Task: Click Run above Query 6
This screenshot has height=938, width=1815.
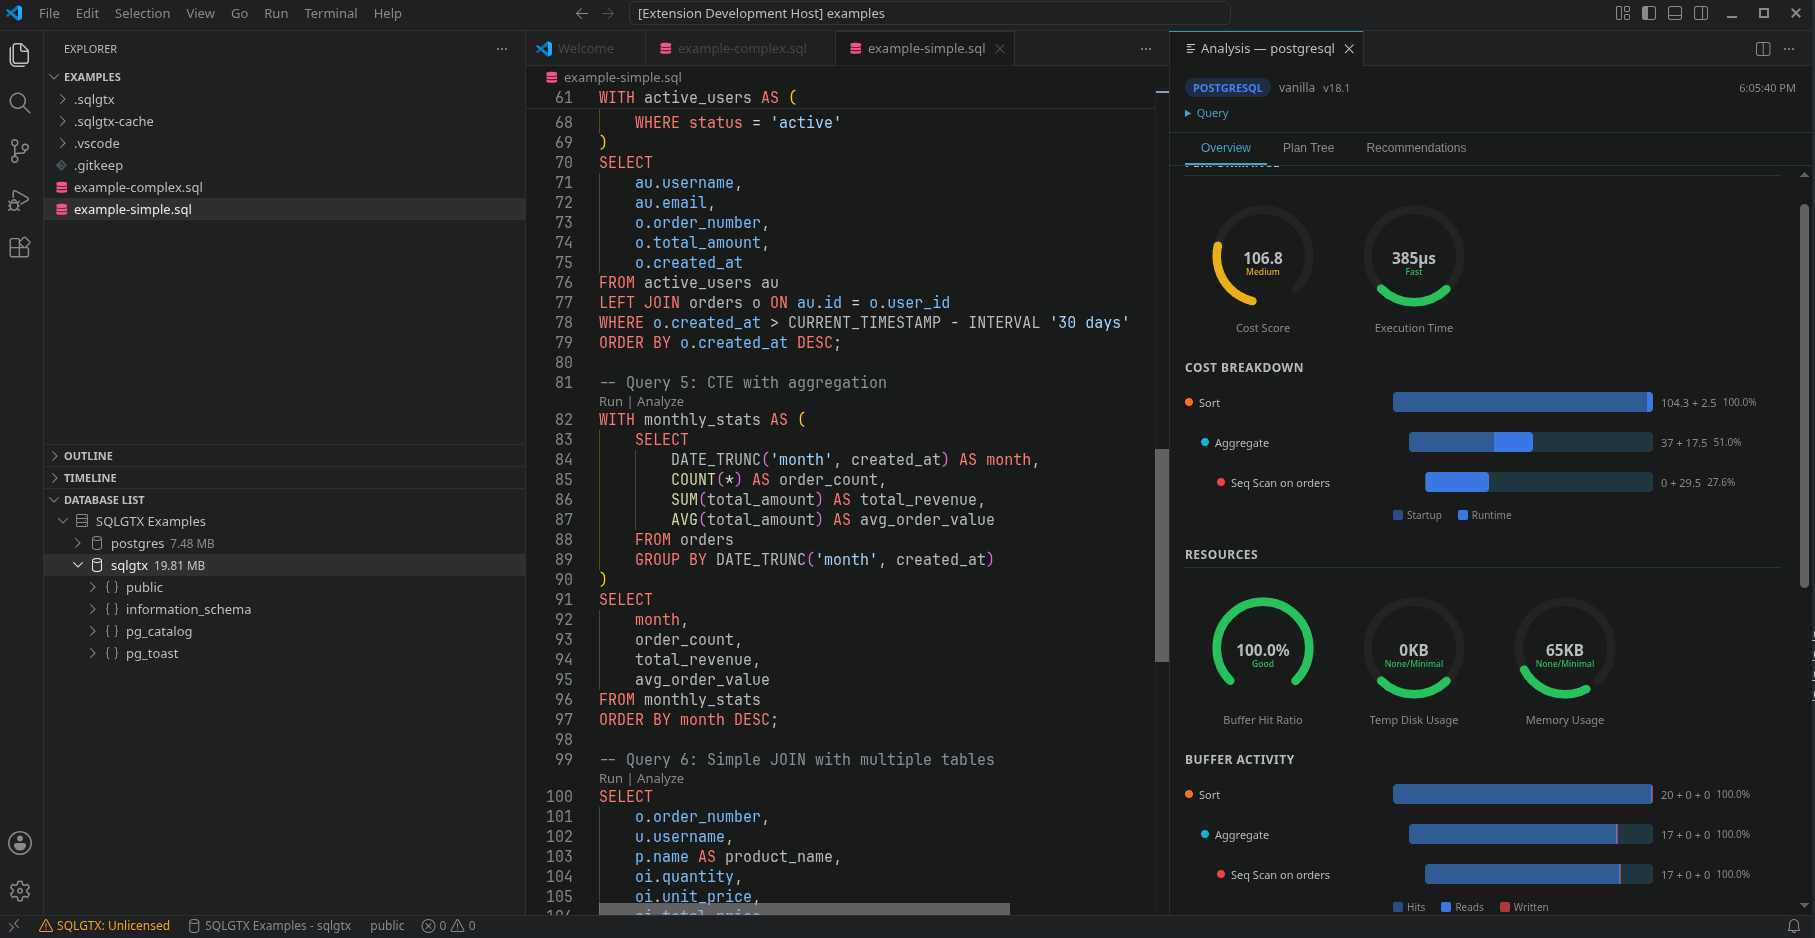Action: [611, 779]
